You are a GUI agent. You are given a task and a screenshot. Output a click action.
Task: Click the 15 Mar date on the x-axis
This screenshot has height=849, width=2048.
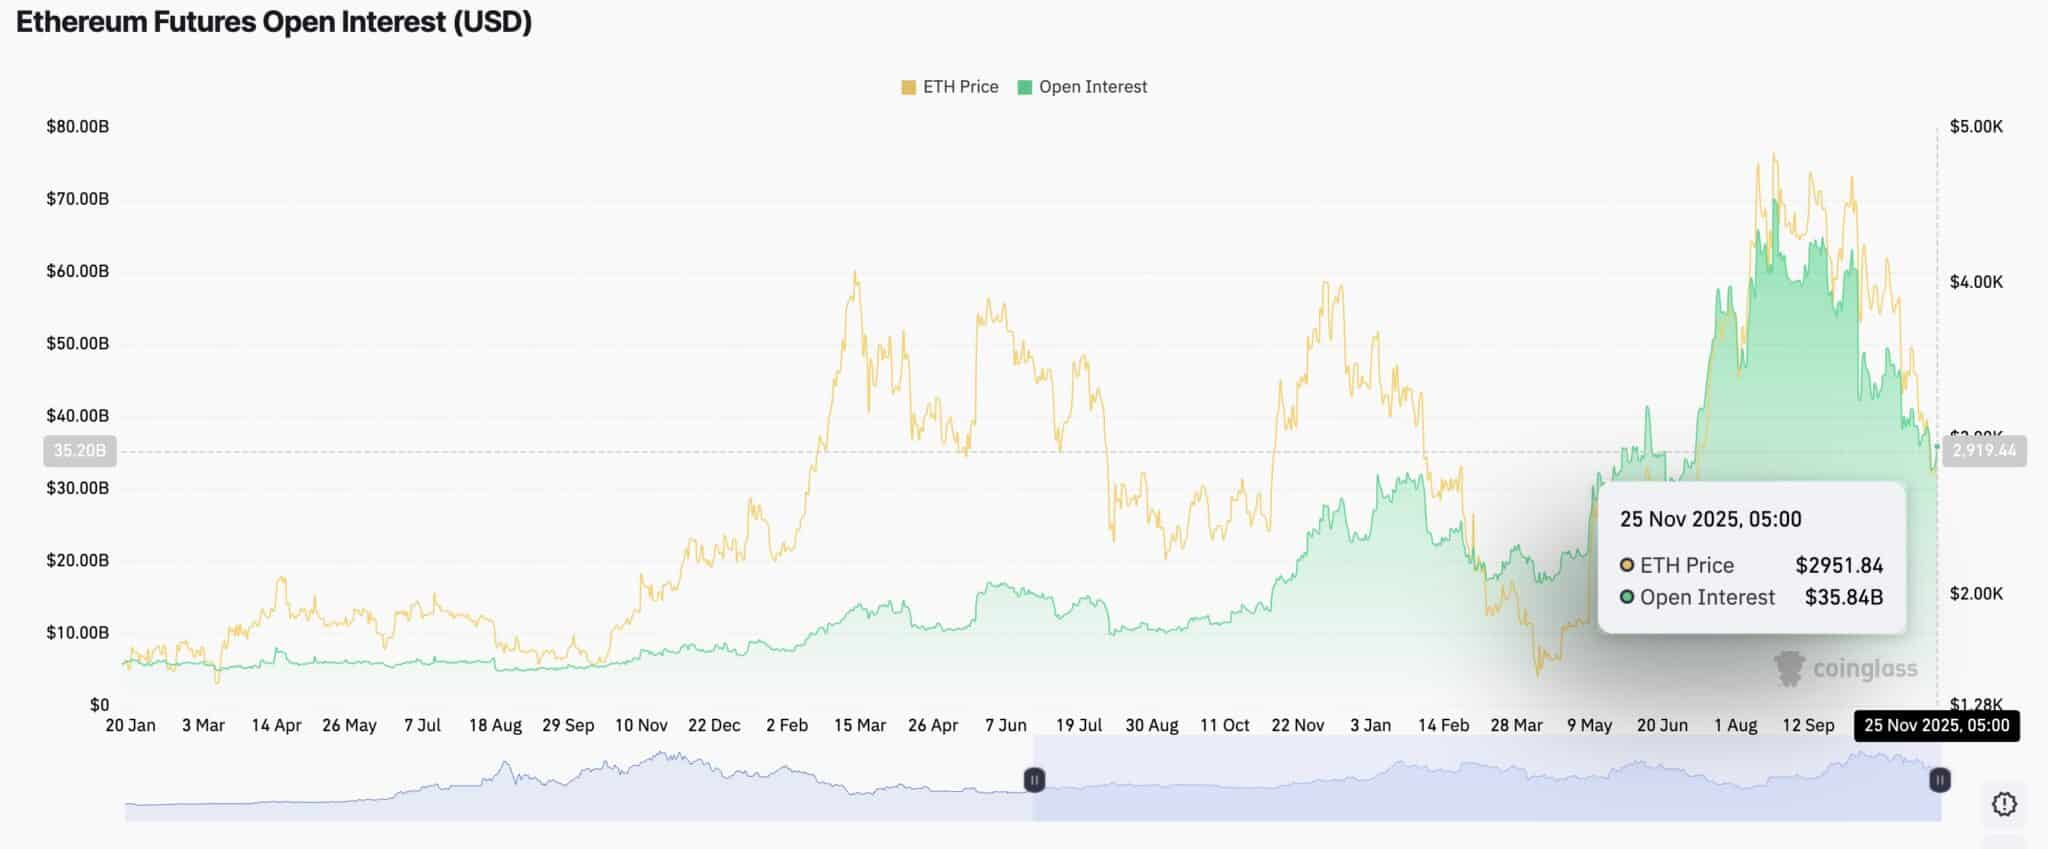coord(859,726)
